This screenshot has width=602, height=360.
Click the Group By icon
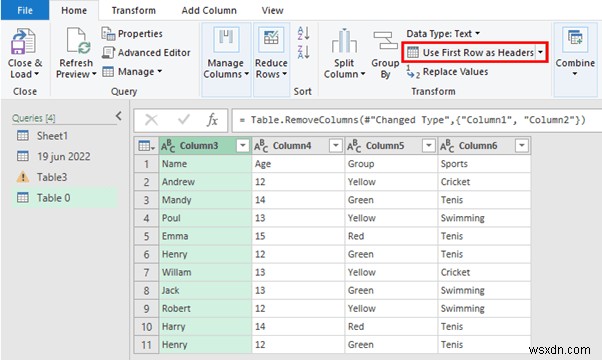[385, 40]
